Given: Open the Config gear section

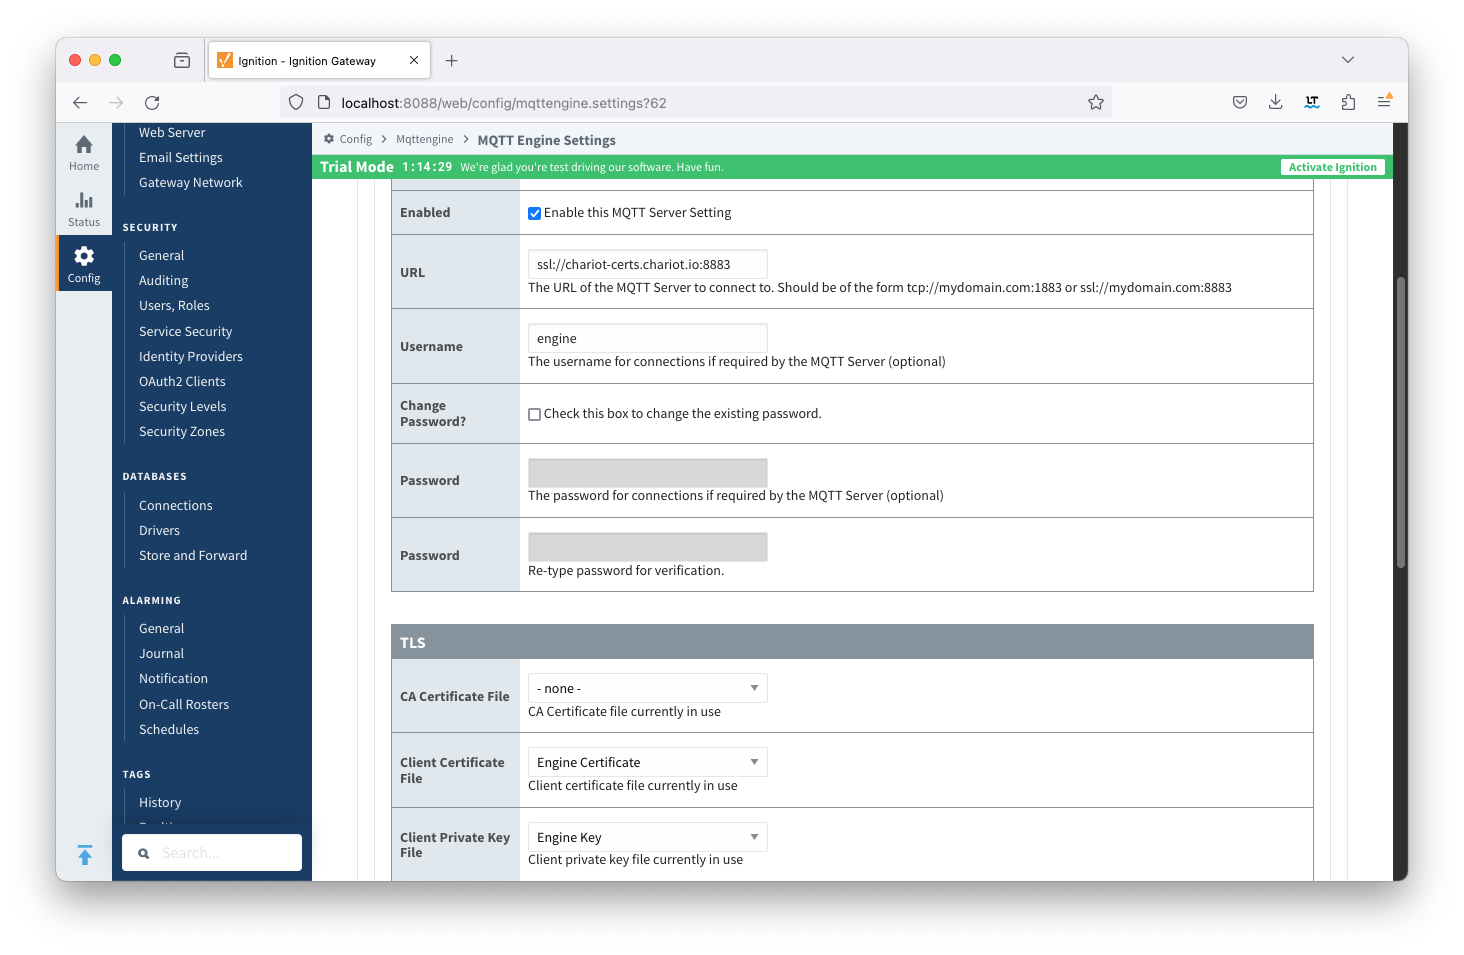Looking at the screenshot, I should tap(84, 264).
